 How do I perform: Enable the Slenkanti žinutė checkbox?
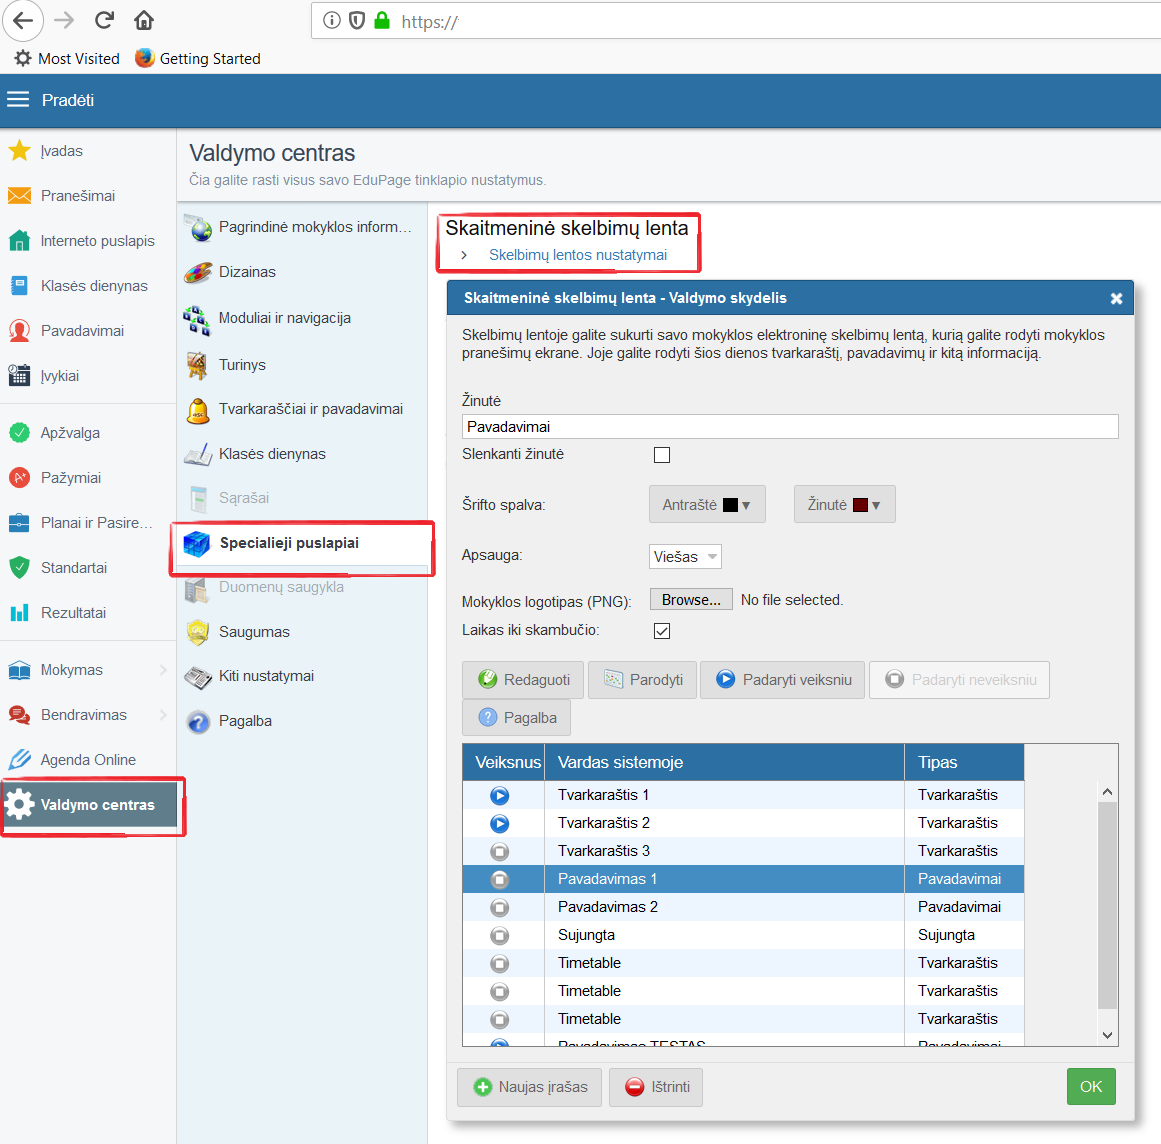(662, 455)
